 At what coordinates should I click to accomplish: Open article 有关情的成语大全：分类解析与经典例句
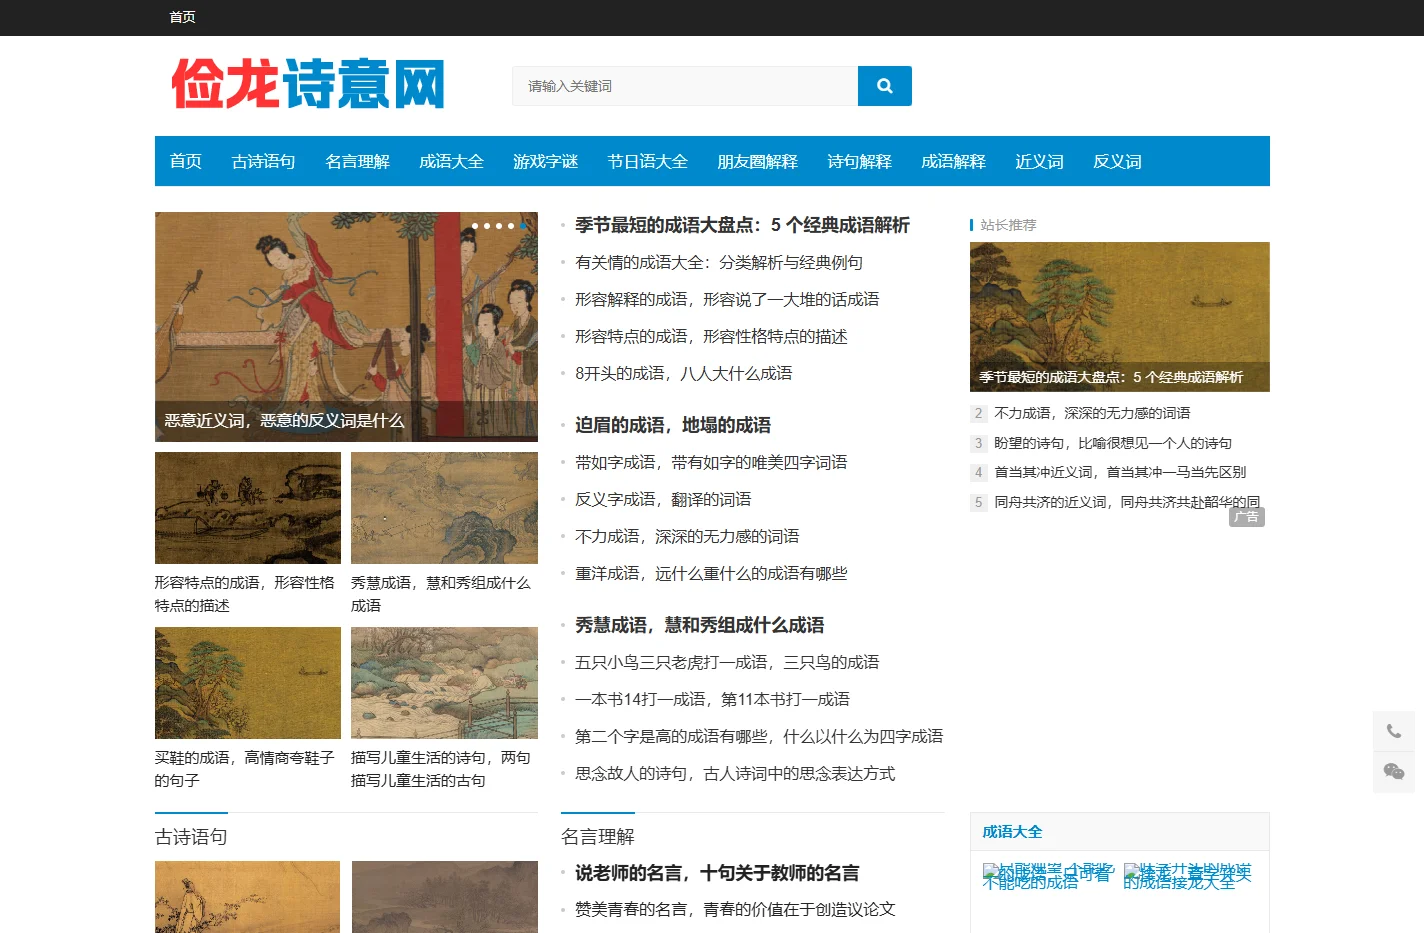[x=718, y=262]
